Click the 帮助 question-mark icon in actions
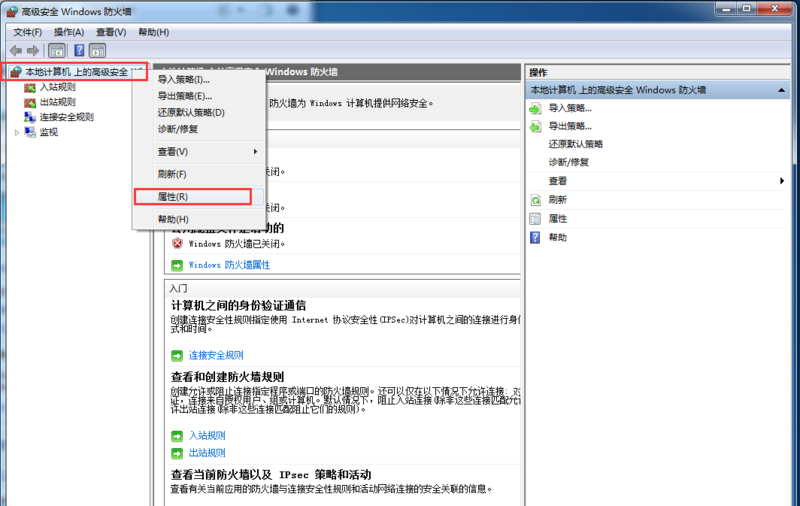Screen dimensions: 800x506 tap(535, 238)
